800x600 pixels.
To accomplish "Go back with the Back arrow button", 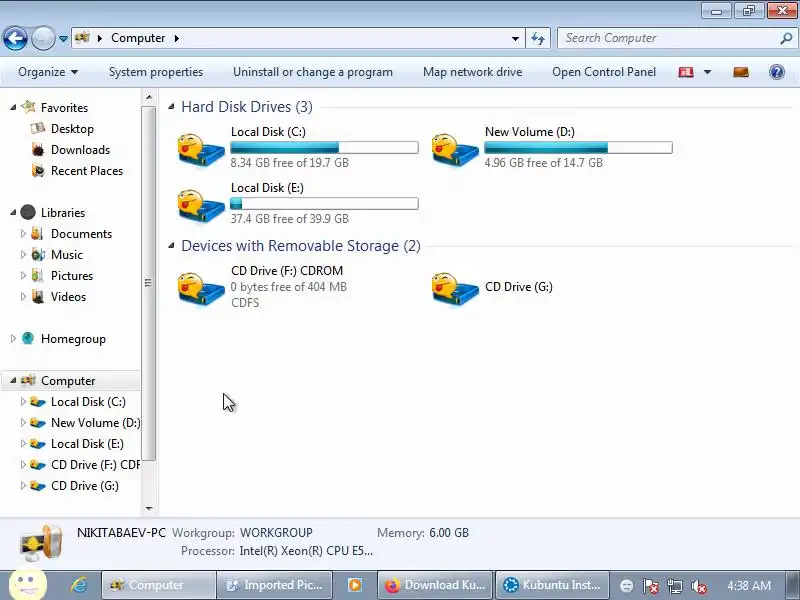I will coord(15,38).
